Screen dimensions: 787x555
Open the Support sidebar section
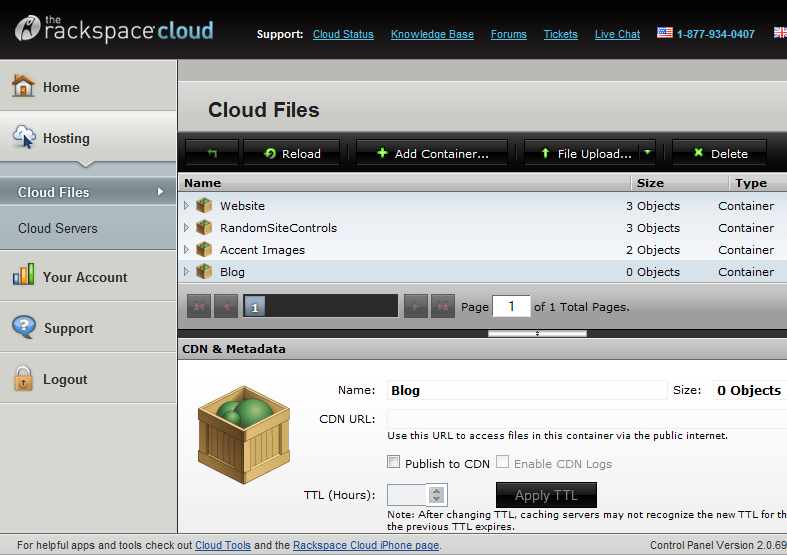[88, 327]
